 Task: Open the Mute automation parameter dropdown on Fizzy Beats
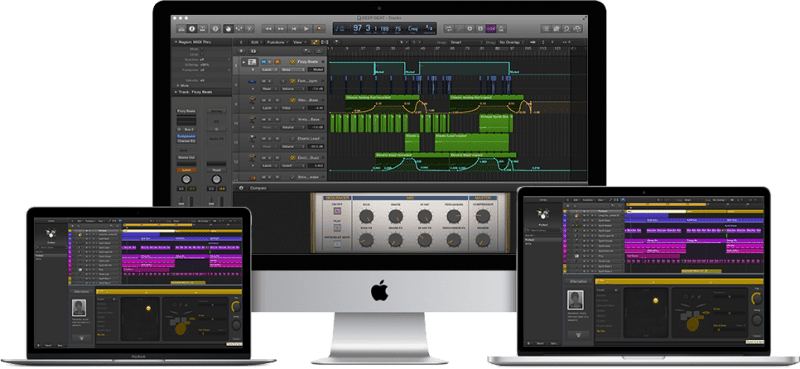[293, 69]
